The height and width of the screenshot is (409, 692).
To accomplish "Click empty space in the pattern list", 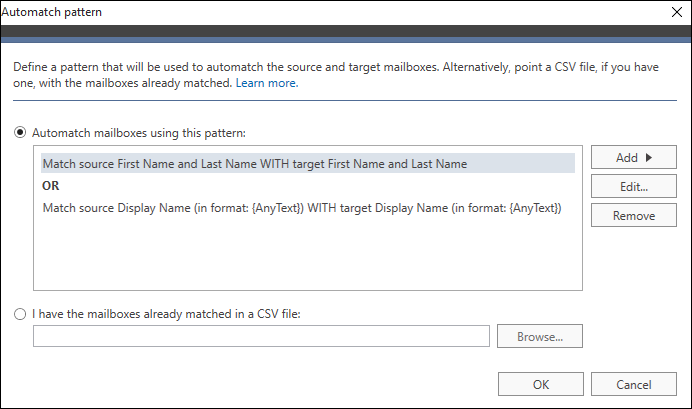I will click(x=308, y=256).
